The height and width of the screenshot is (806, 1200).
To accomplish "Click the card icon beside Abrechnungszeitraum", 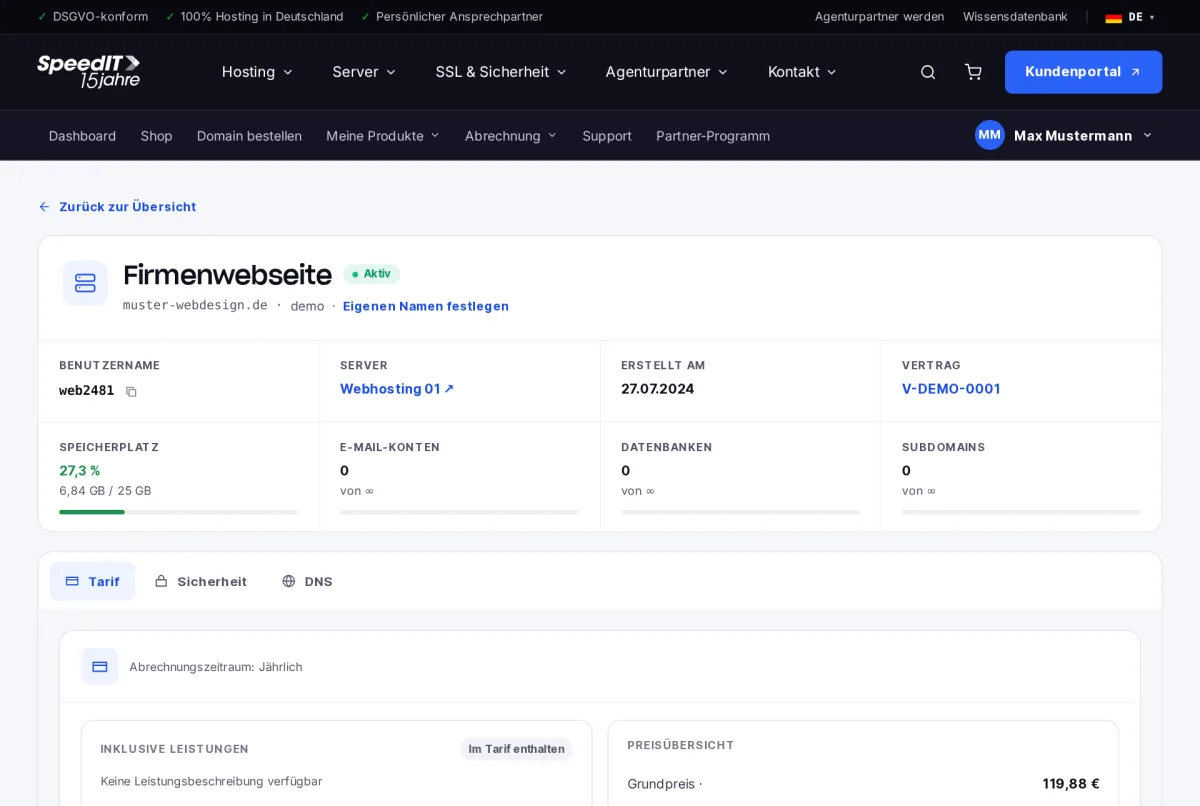I will click(x=100, y=667).
